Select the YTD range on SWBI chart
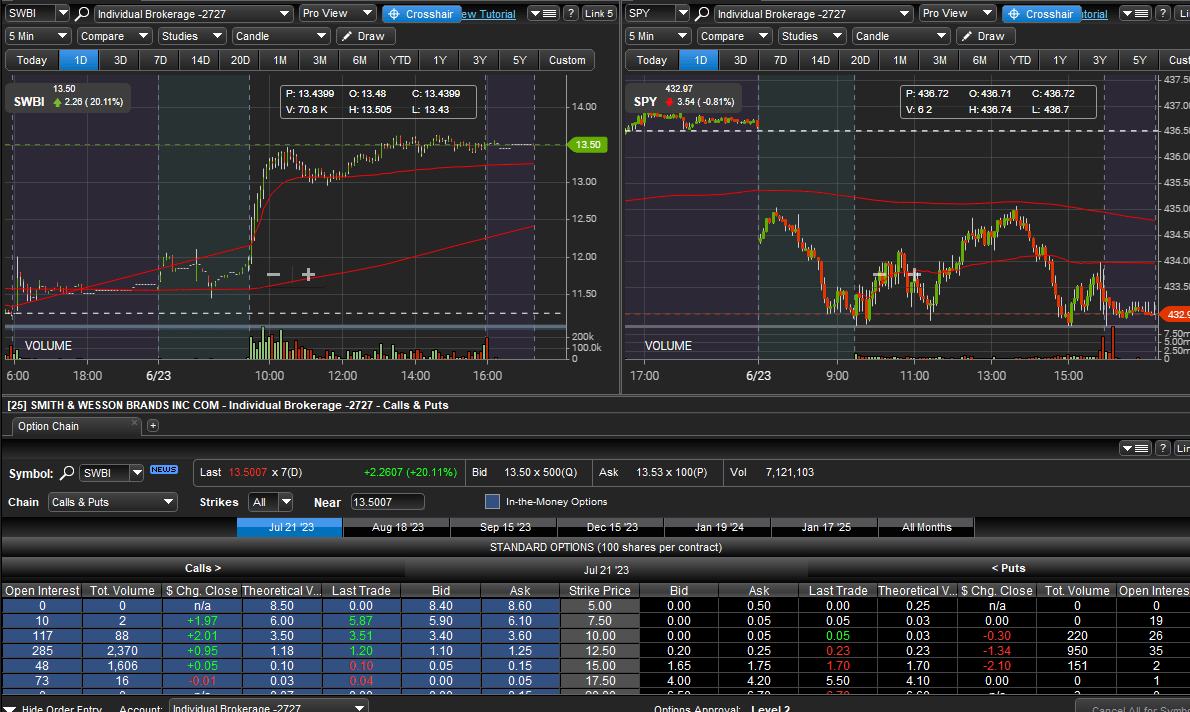 [400, 60]
